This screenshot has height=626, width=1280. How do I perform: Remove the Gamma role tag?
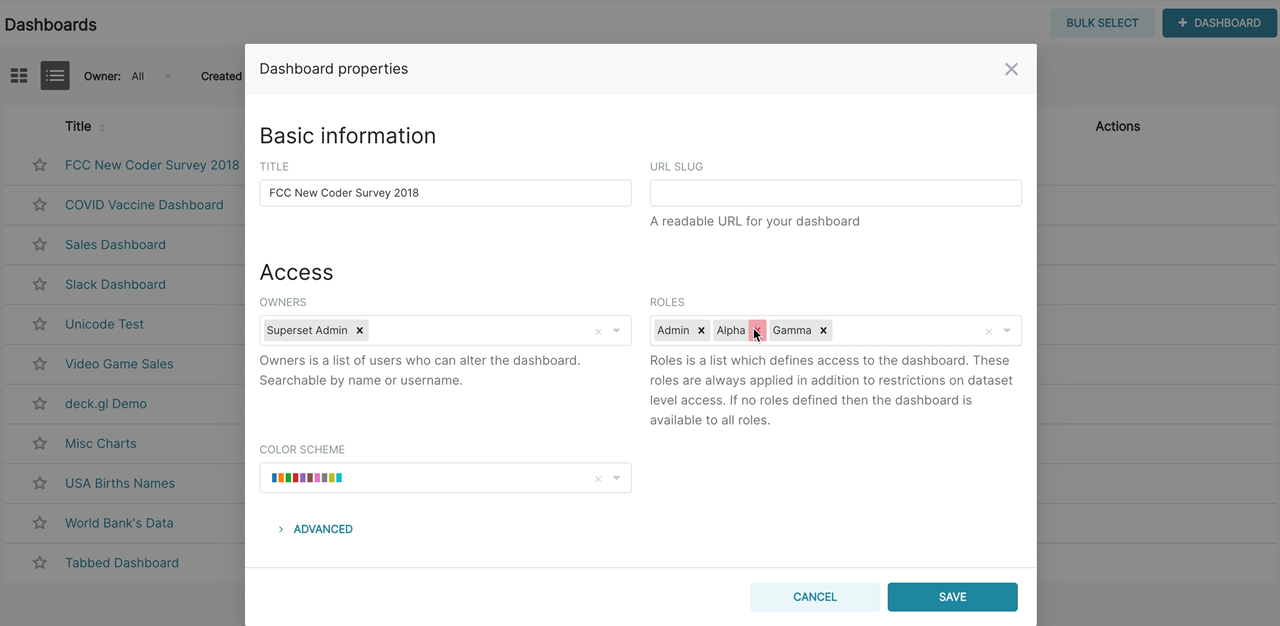tap(823, 330)
